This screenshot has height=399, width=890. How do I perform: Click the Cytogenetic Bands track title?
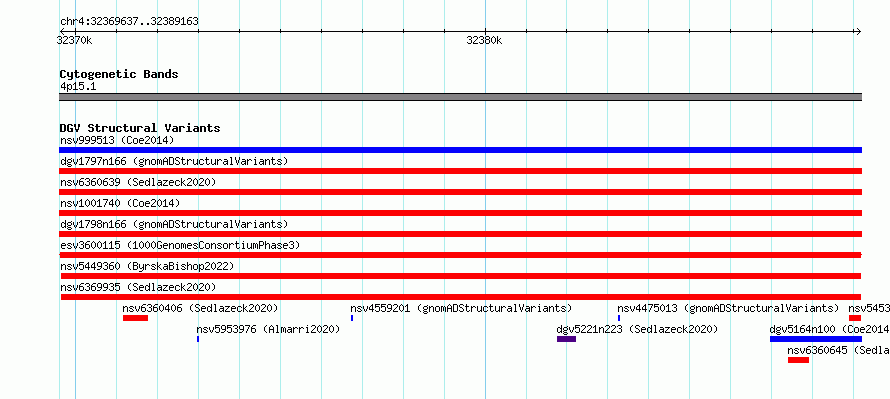tap(119, 74)
